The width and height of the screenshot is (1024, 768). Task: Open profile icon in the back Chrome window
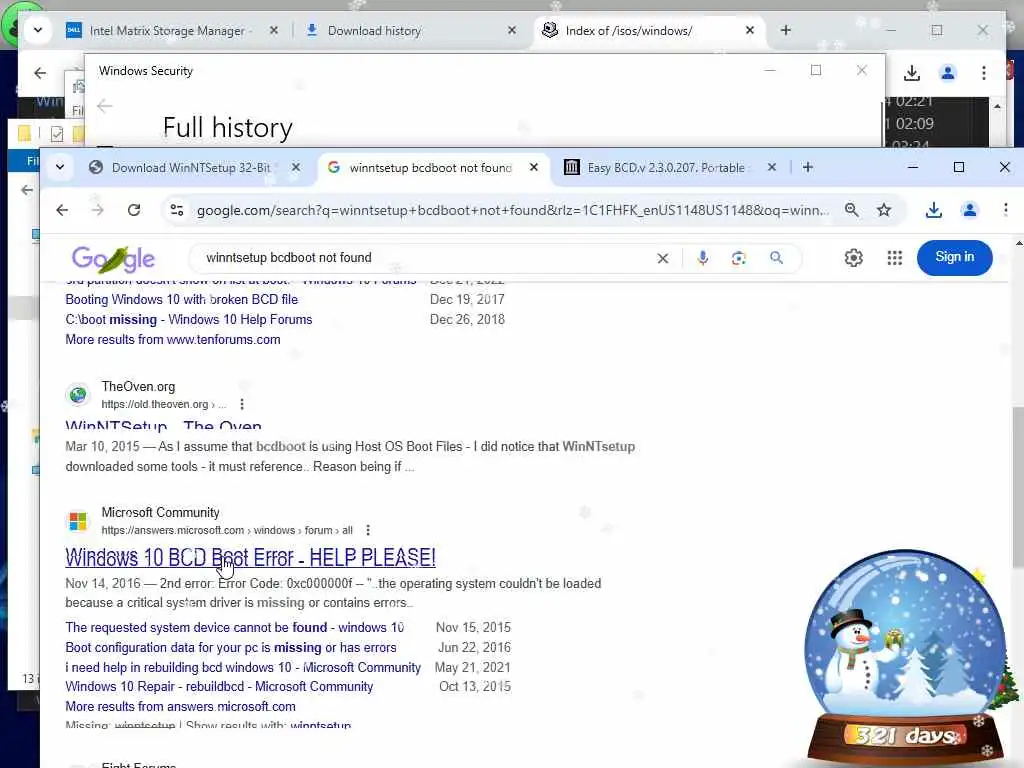[948, 73]
